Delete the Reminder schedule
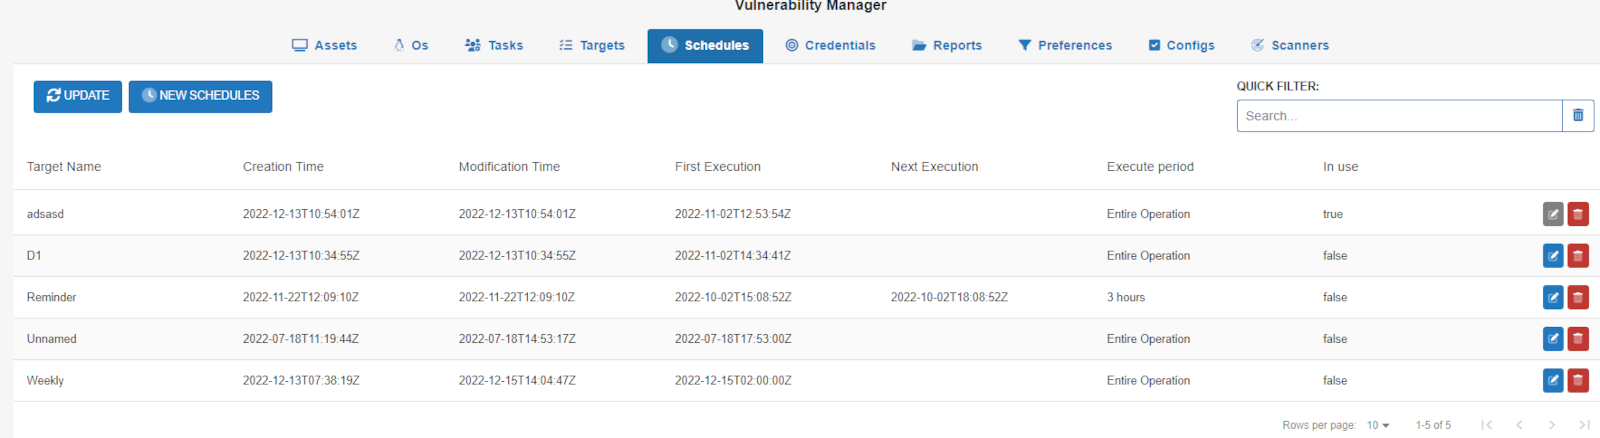This screenshot has height=438, width=1600. [x=1578, y=297]
